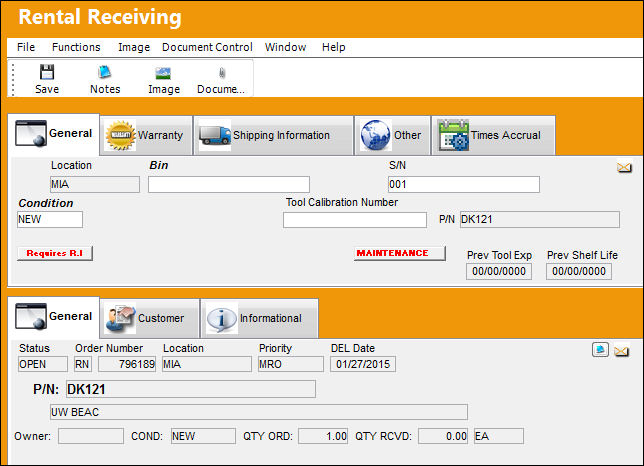Click the envelope icon beside DEL Date
Image resolution: width=644 pixels, height=466 pixels.
pos(621,351)
